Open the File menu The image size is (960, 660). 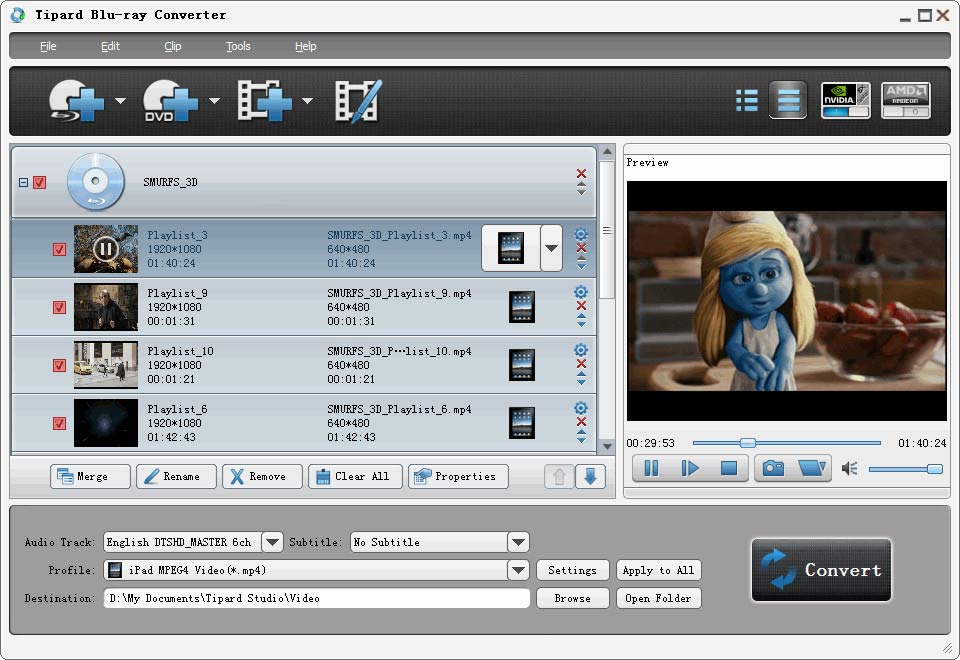pos(48,46)
